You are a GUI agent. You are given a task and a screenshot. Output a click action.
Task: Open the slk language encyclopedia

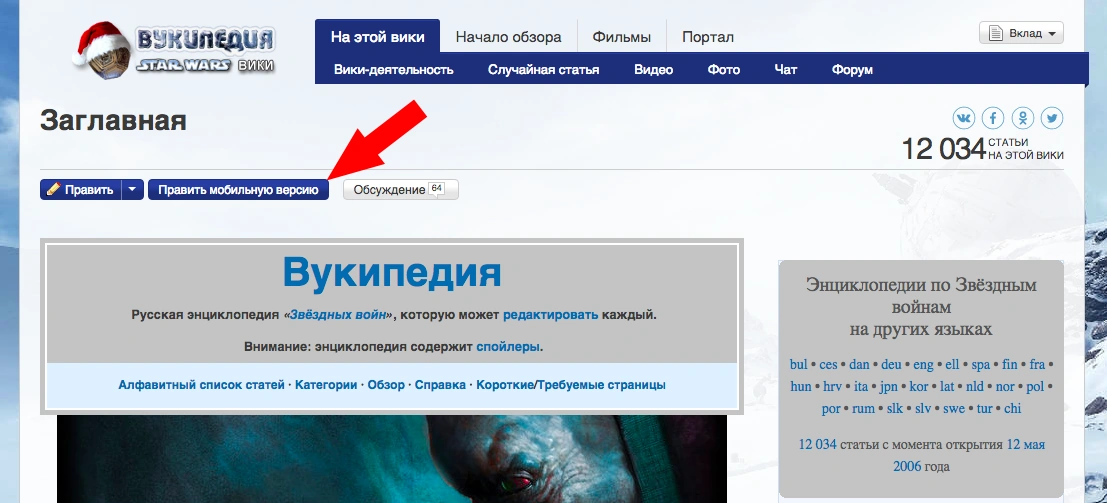click(894, 408)
